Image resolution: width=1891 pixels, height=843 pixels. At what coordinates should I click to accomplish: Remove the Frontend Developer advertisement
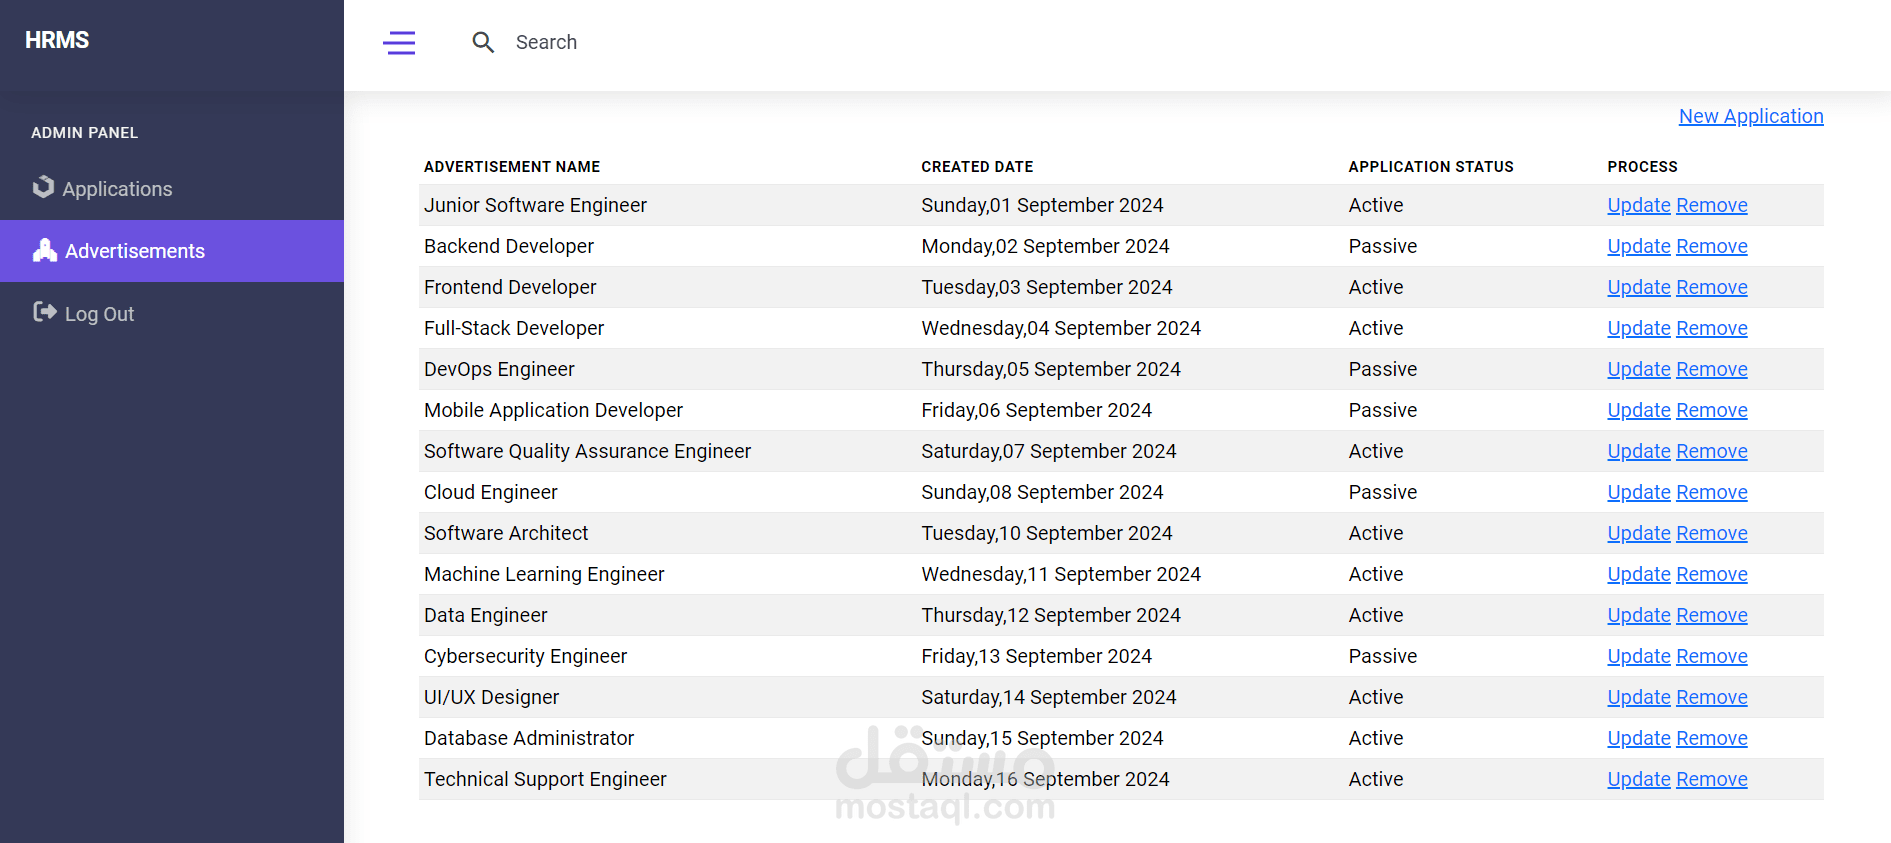1712,287
